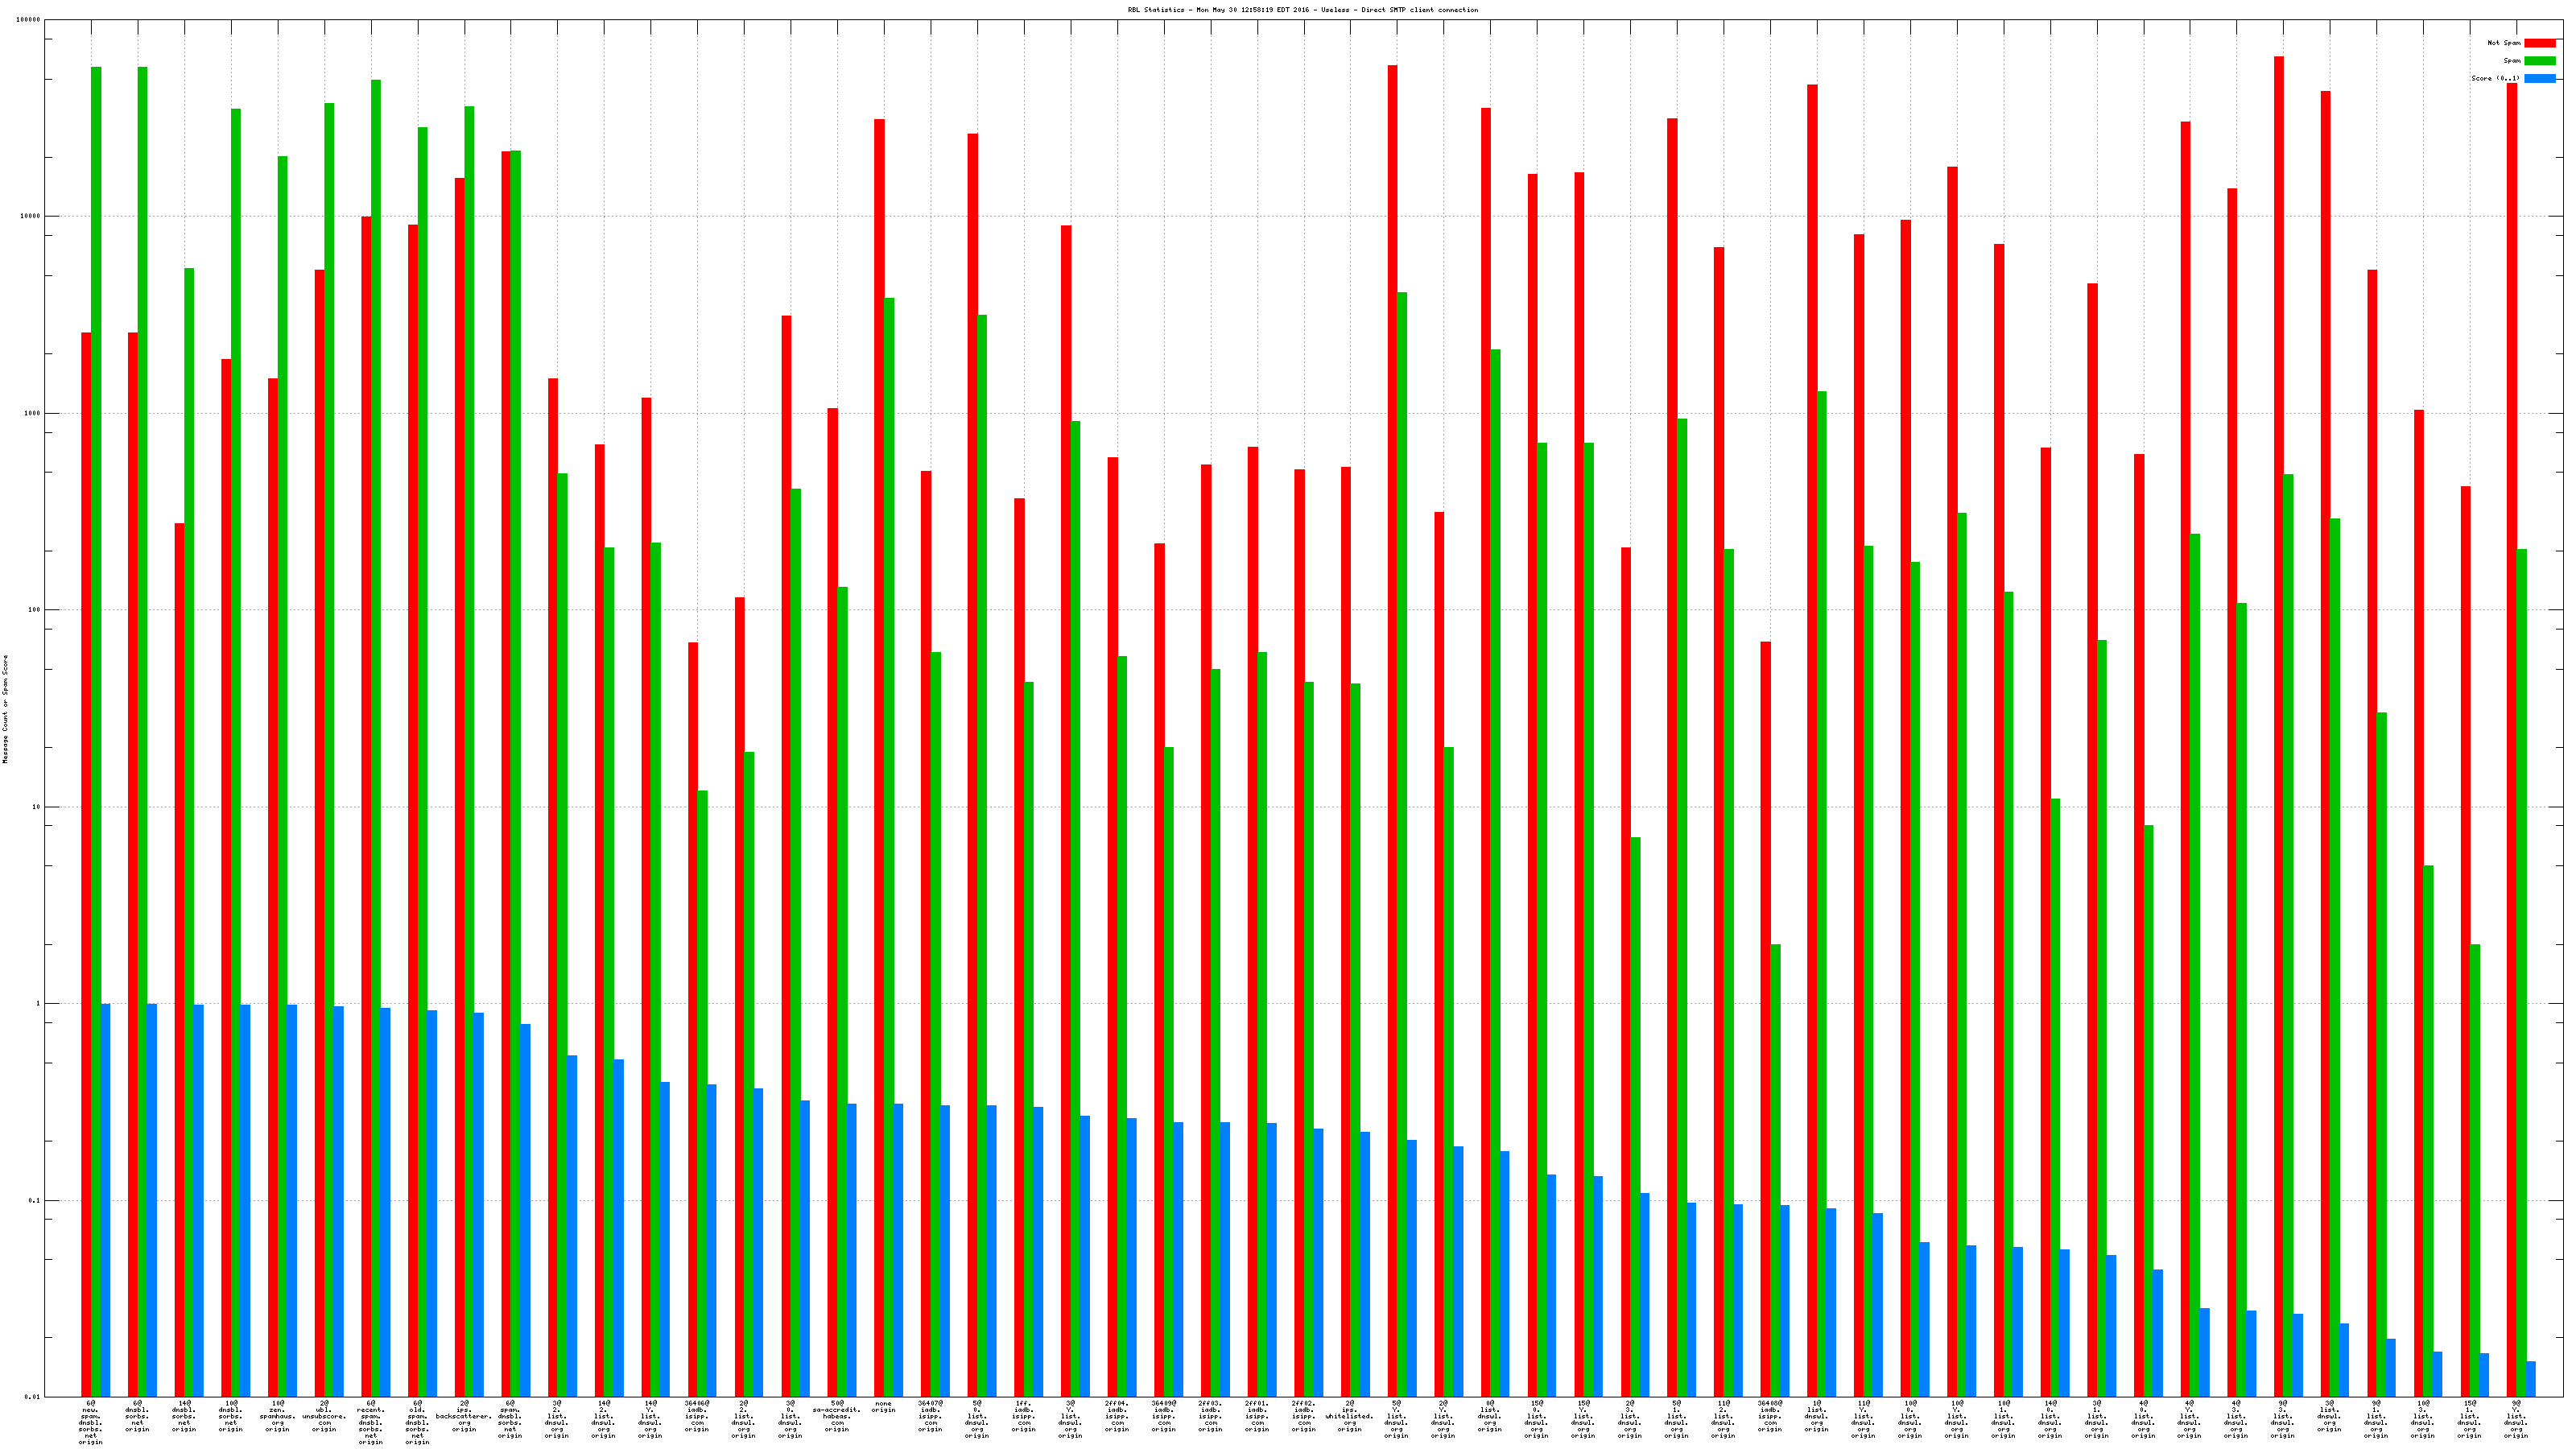Click the leftmost blue Score bar
This screenshot has width=2576, height=1449.
pos(105,1200)
